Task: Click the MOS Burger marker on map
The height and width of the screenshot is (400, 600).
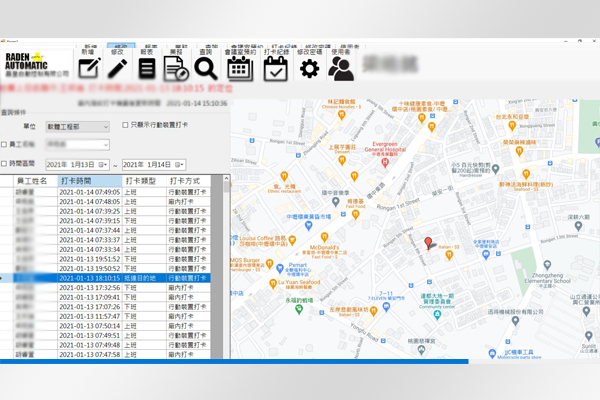Action: [x=269, y=263]
